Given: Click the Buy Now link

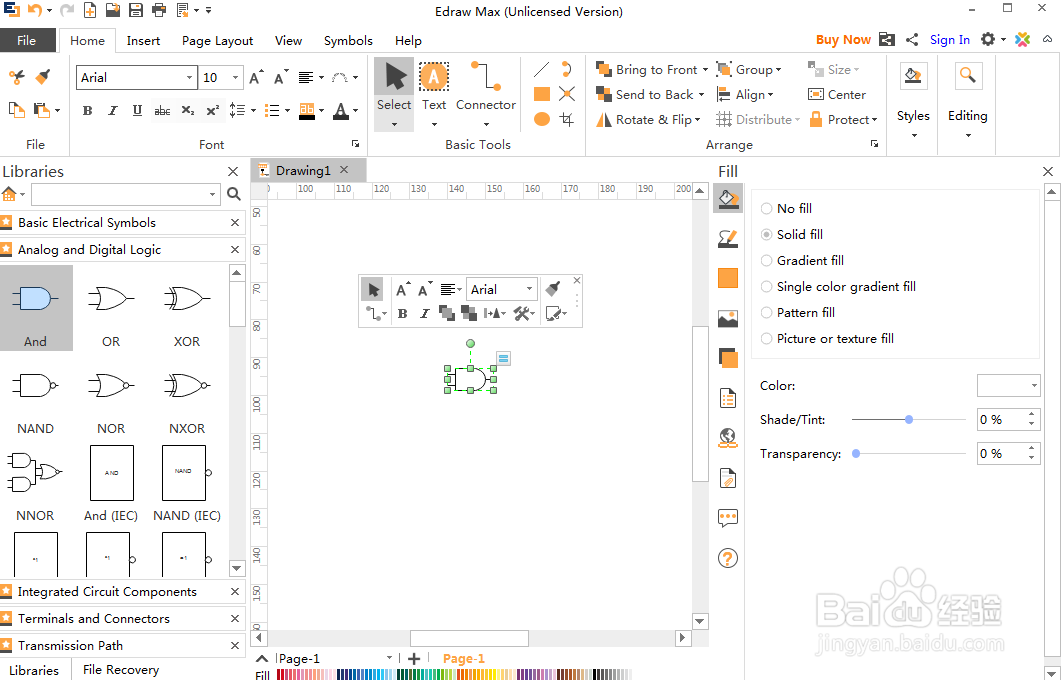Looking at the screenshot, I should point(843,39).
